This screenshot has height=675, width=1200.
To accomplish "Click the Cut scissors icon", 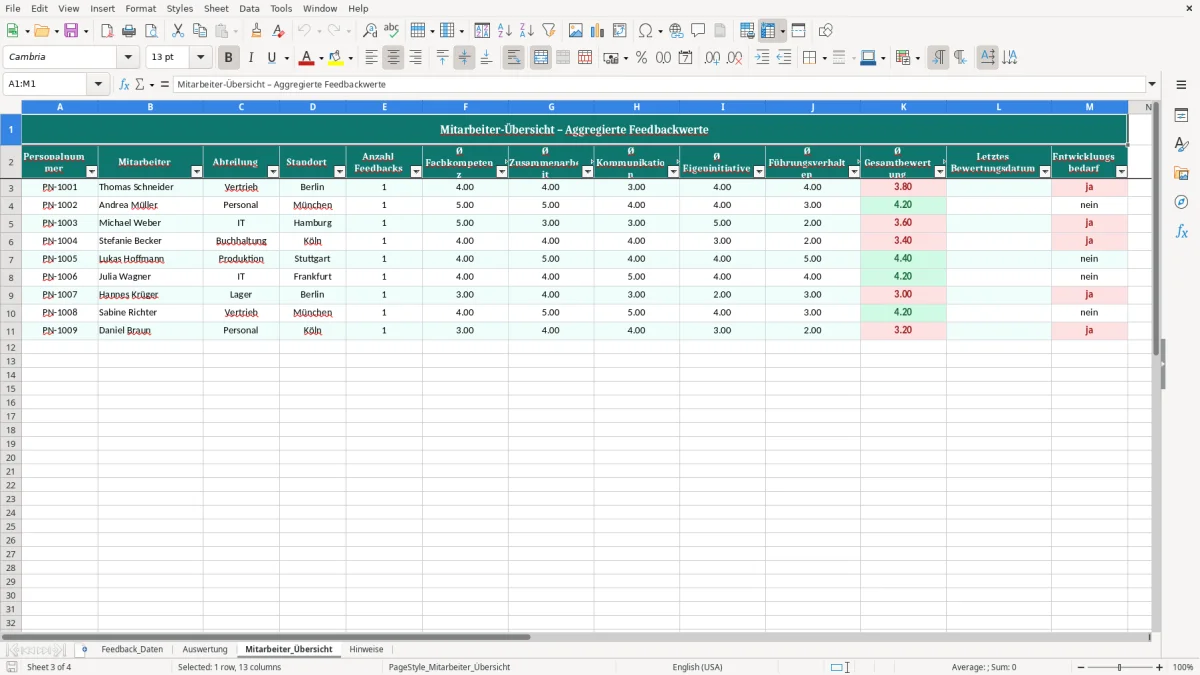I will (178, 31).
